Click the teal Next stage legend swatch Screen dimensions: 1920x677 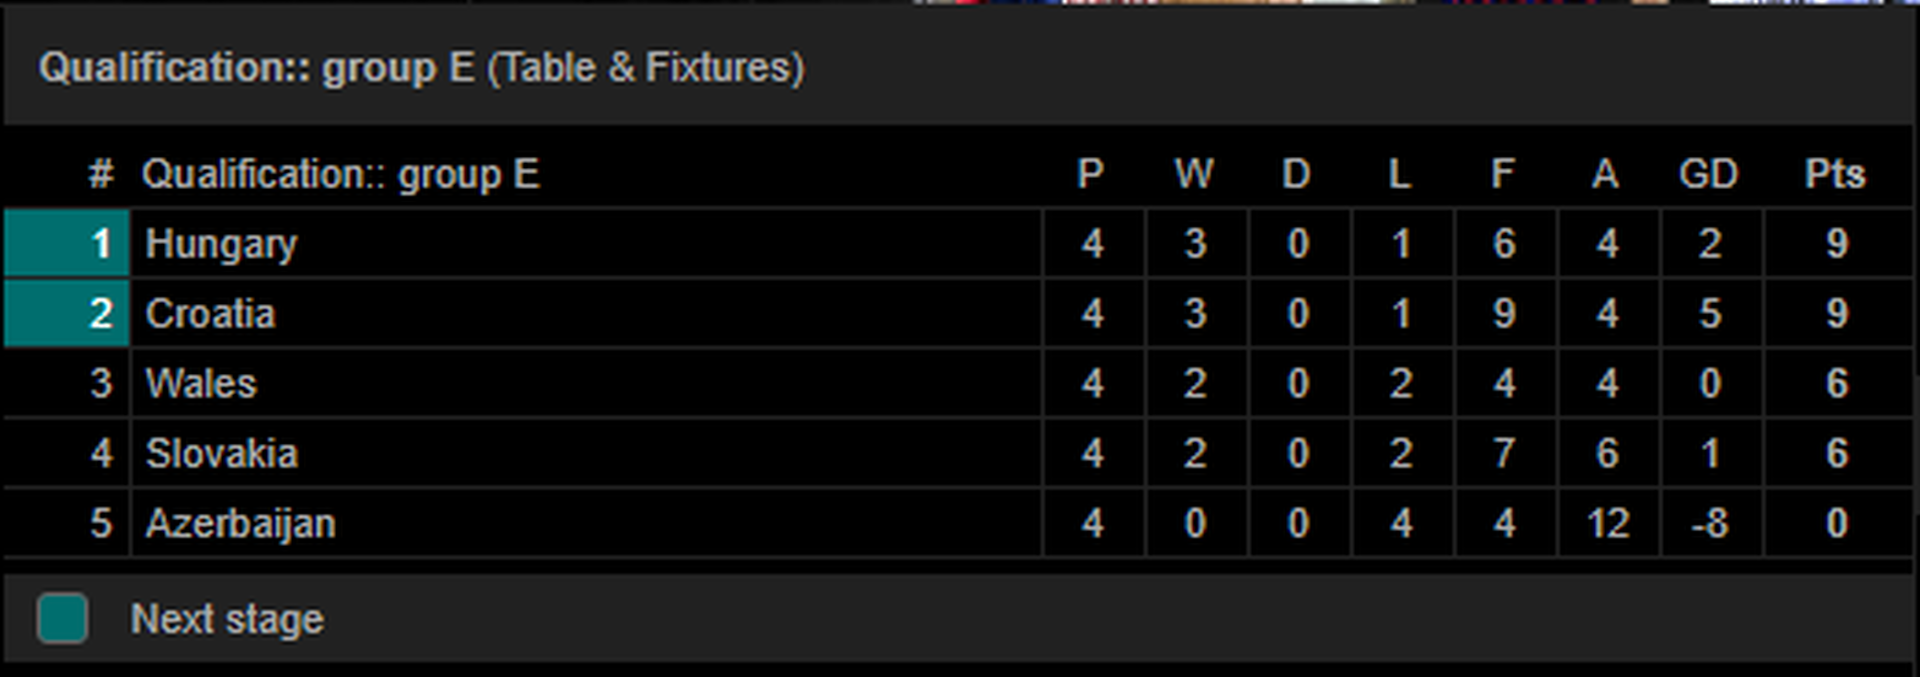62,618
